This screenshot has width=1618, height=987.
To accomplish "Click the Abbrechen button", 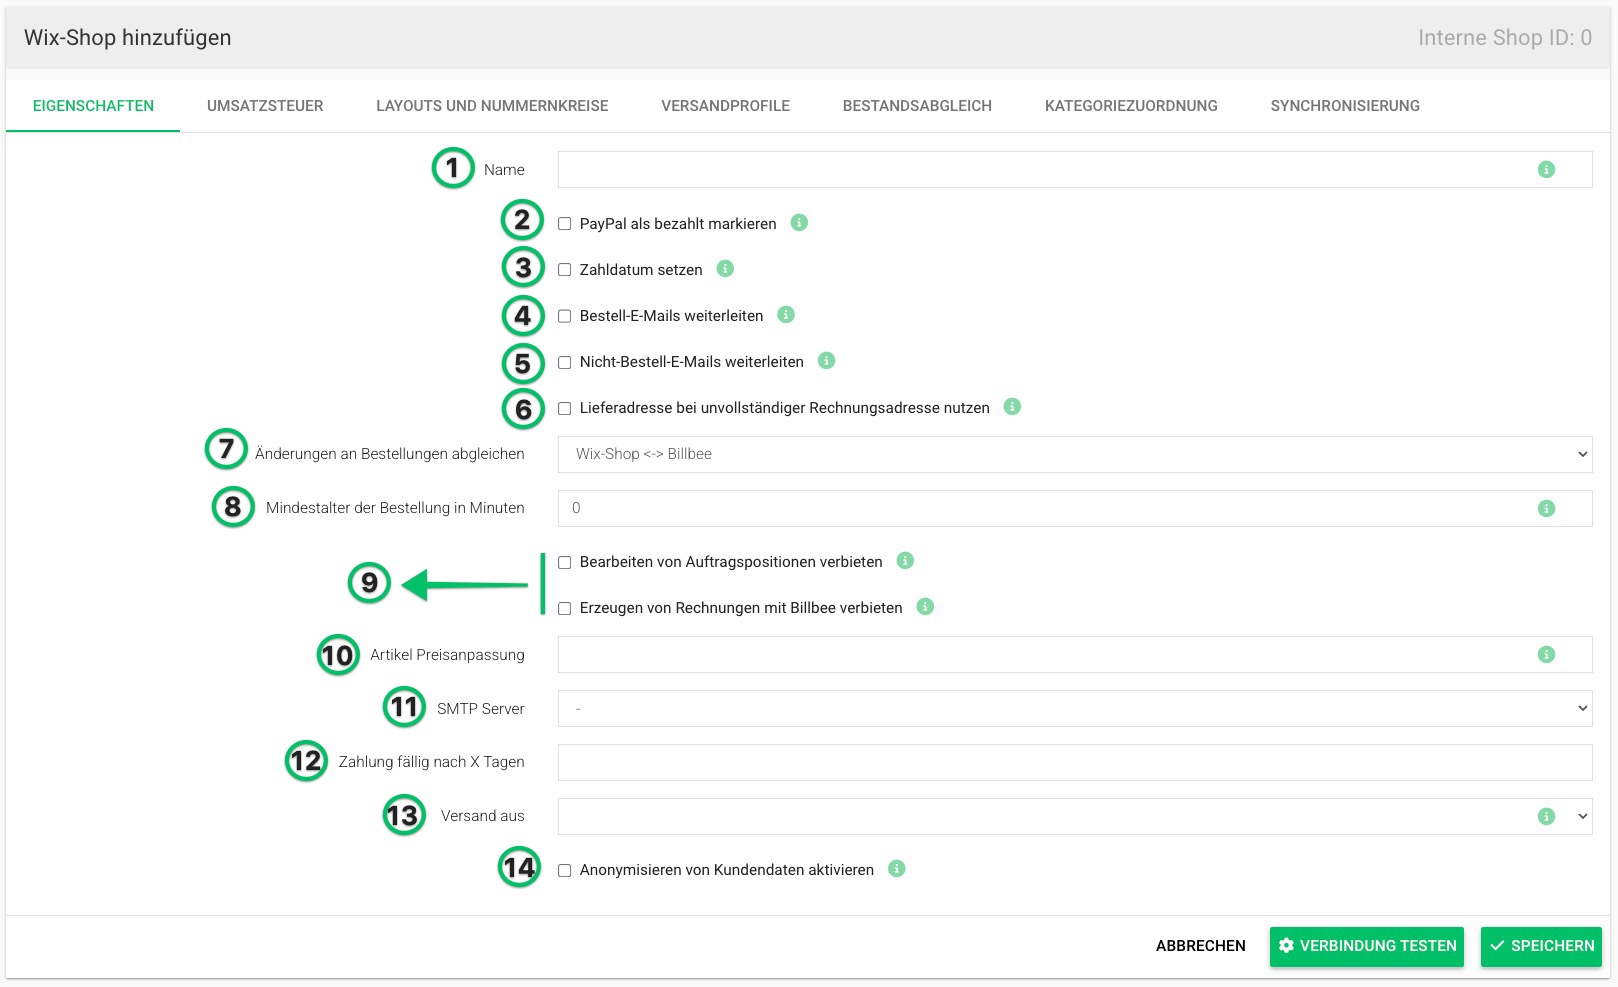I will (x=1200, y=946).
